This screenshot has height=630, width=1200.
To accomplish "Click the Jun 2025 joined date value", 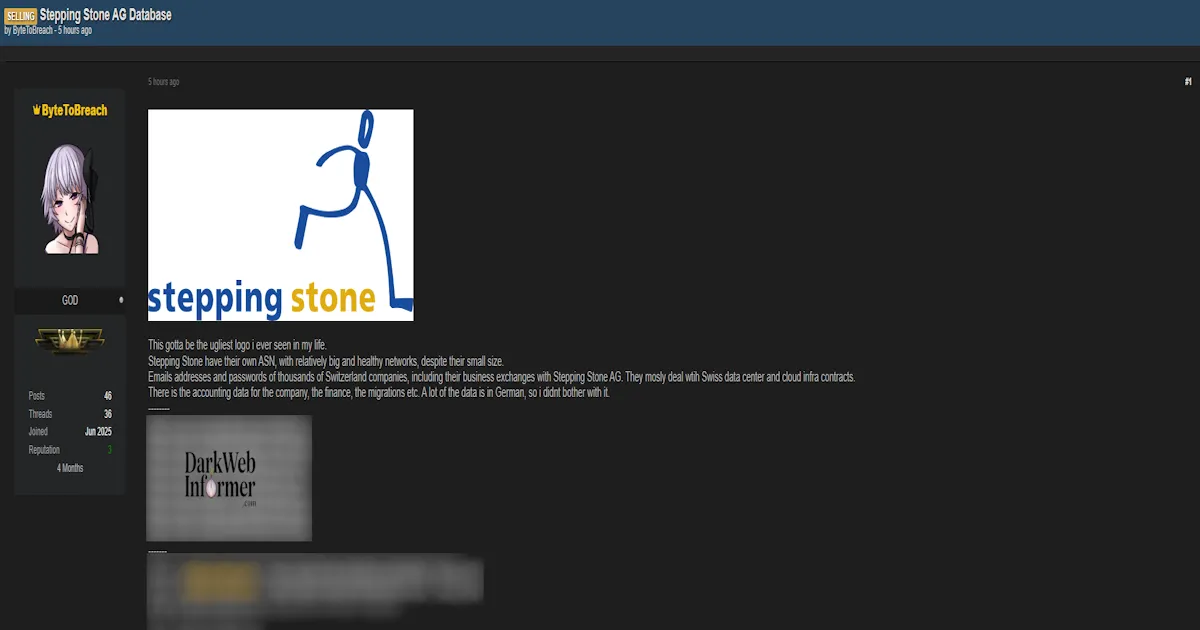I will click(99, 431).
